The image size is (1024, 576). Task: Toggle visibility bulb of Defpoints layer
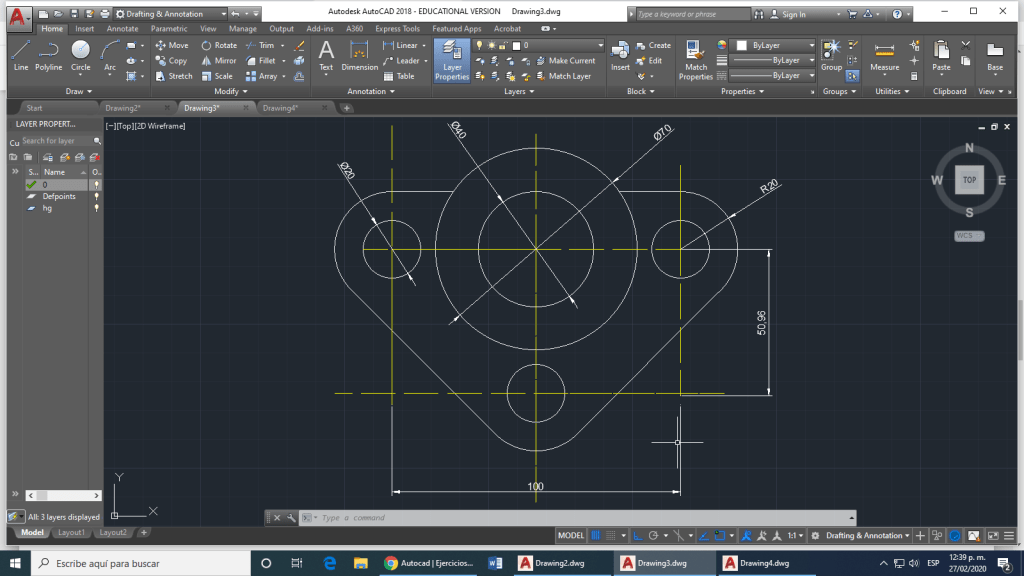tap(97, 197)
